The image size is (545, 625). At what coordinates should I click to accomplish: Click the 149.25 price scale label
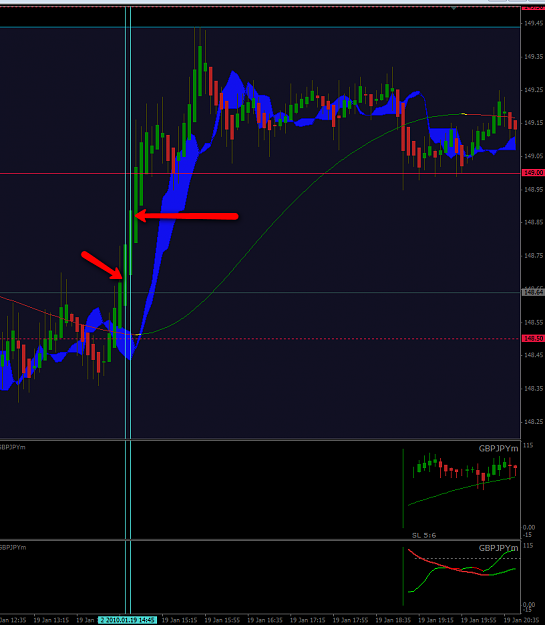tap(533, 90)
